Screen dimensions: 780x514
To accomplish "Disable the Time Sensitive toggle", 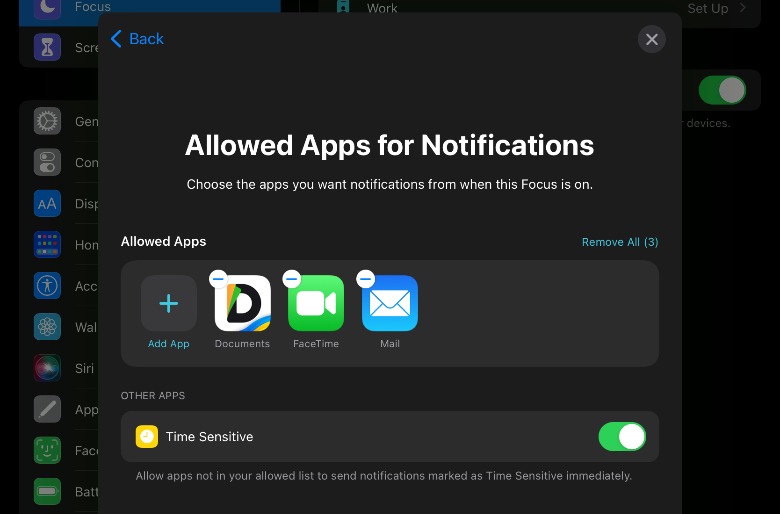I will [621, 437].
